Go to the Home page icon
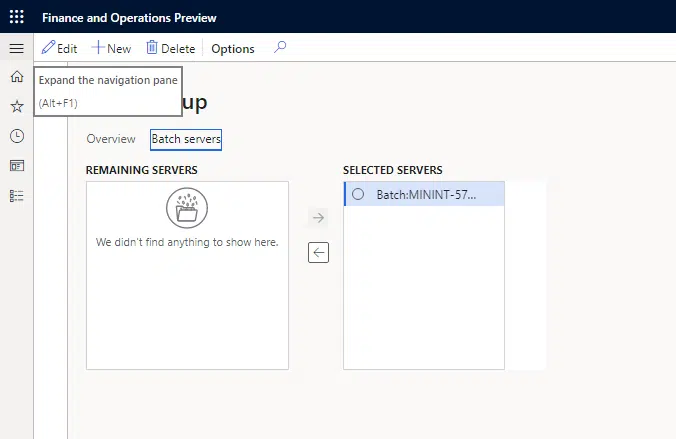Viewport: 676px width, 439px height. click(17, 77)
